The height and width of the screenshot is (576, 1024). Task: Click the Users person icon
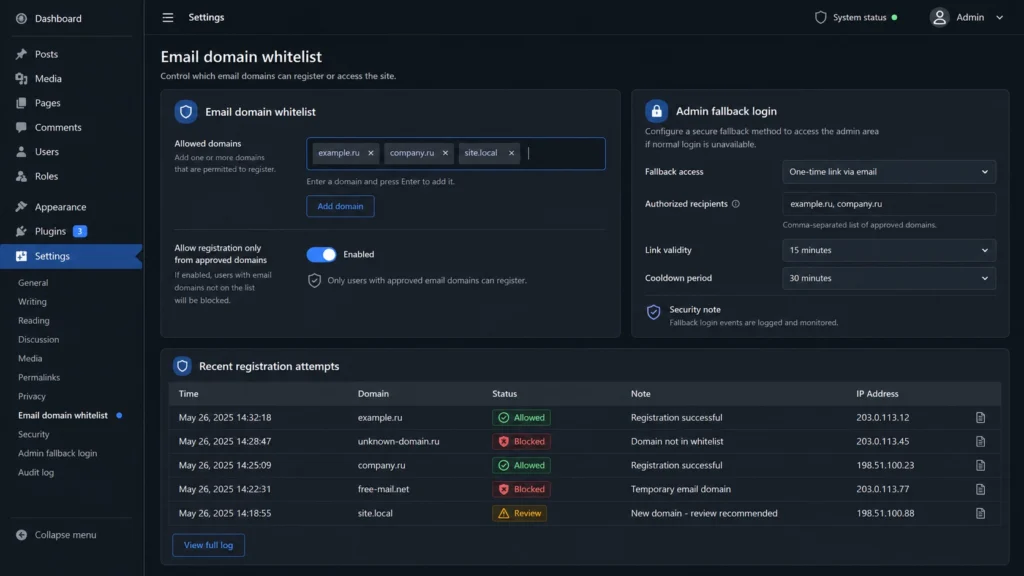(x=22, y=152)
